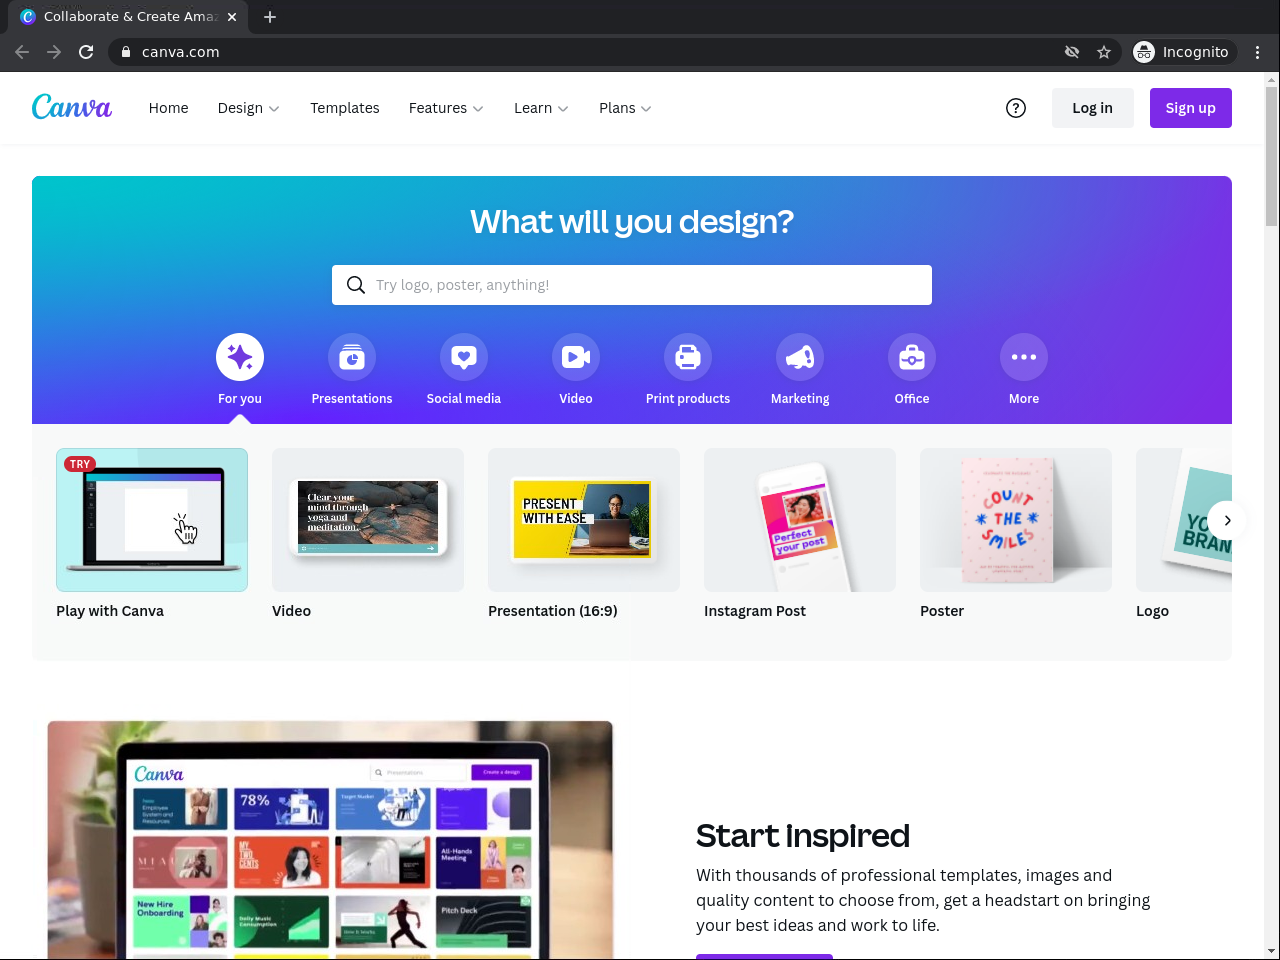
Task: Select the For you category icon
Action: [240, 357]
